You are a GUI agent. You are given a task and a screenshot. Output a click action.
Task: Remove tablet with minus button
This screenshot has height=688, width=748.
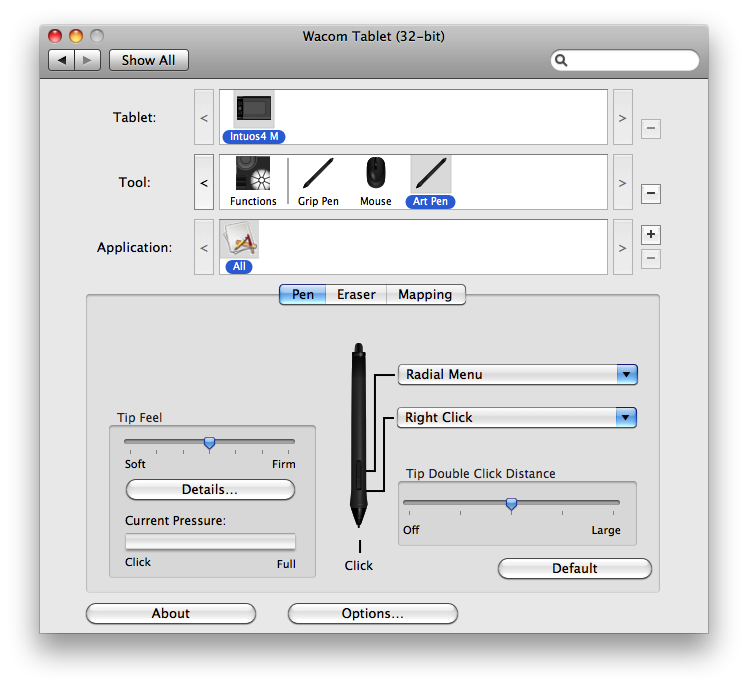point(651,128)
